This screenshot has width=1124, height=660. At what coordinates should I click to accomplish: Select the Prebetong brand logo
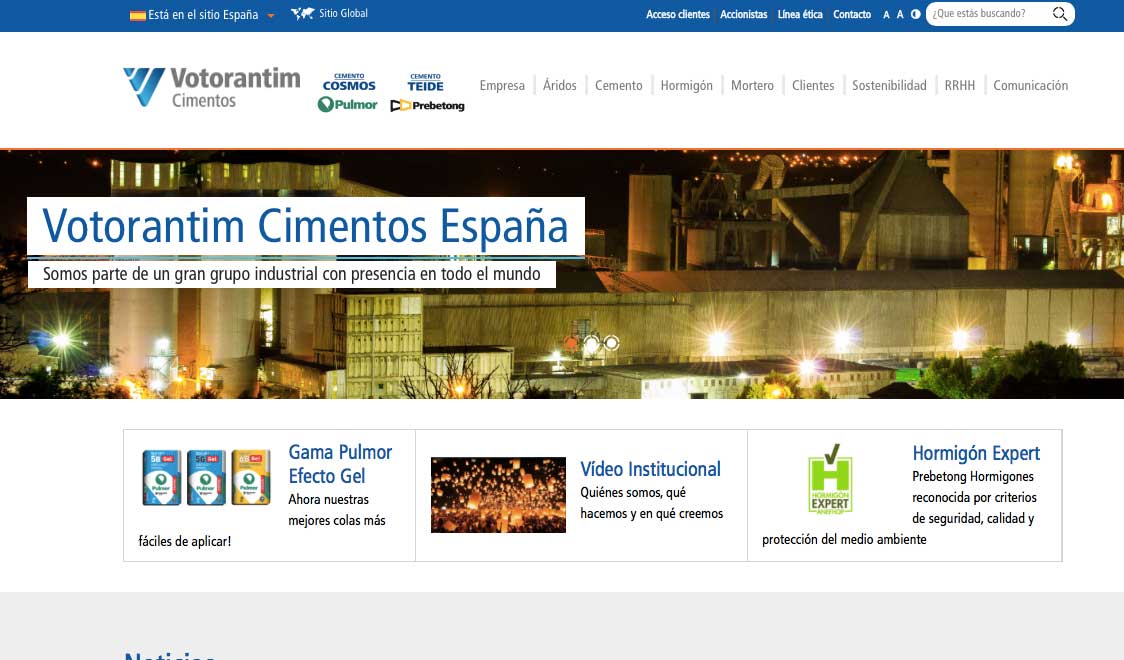pos(427,104)
